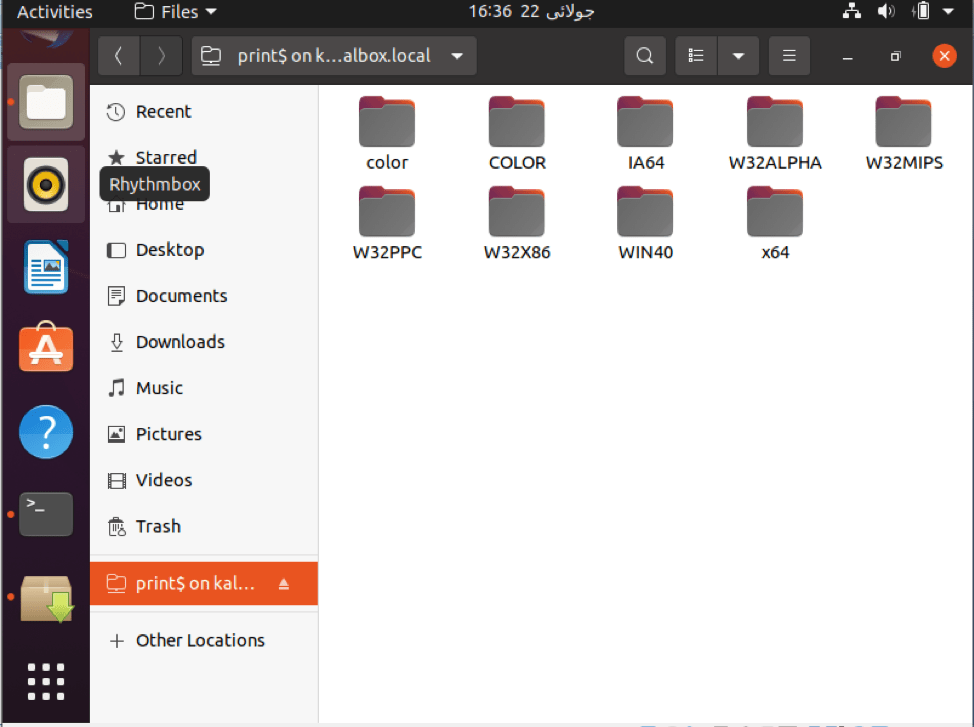The image size is (974, 727).
Task: Switch to list view with the view icon
Action: click(696, 56)
